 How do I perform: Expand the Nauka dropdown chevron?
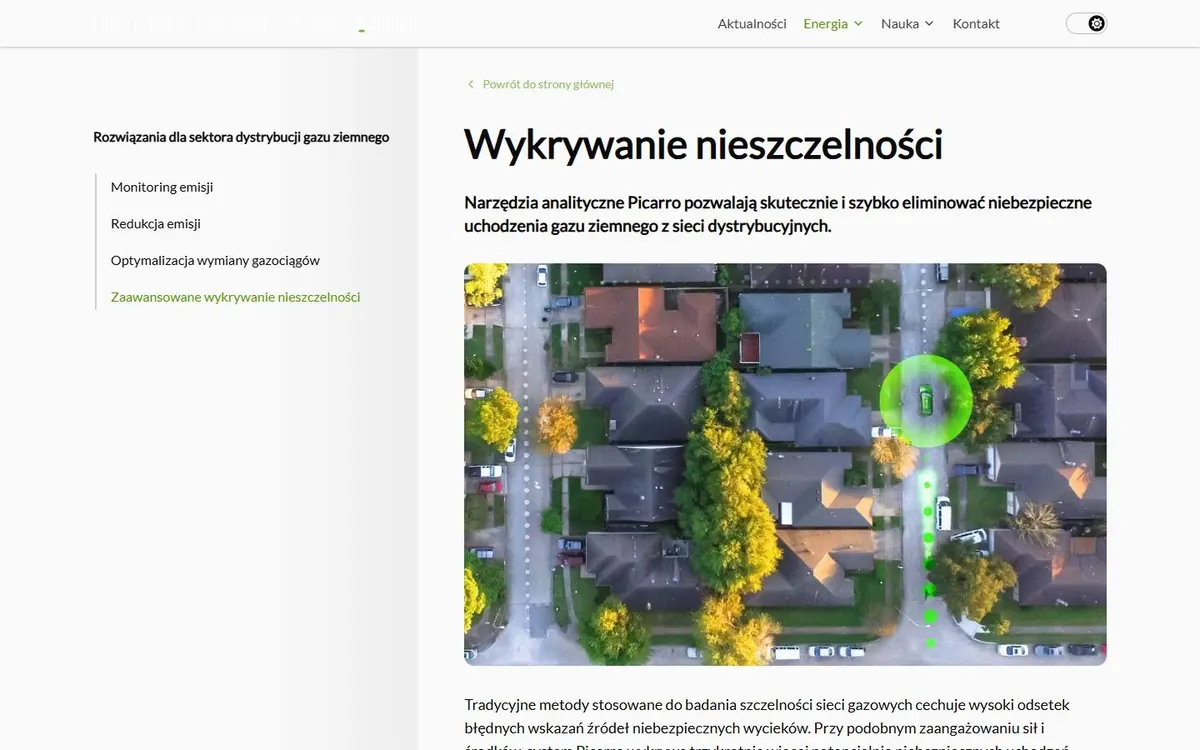tap(929, 23)
